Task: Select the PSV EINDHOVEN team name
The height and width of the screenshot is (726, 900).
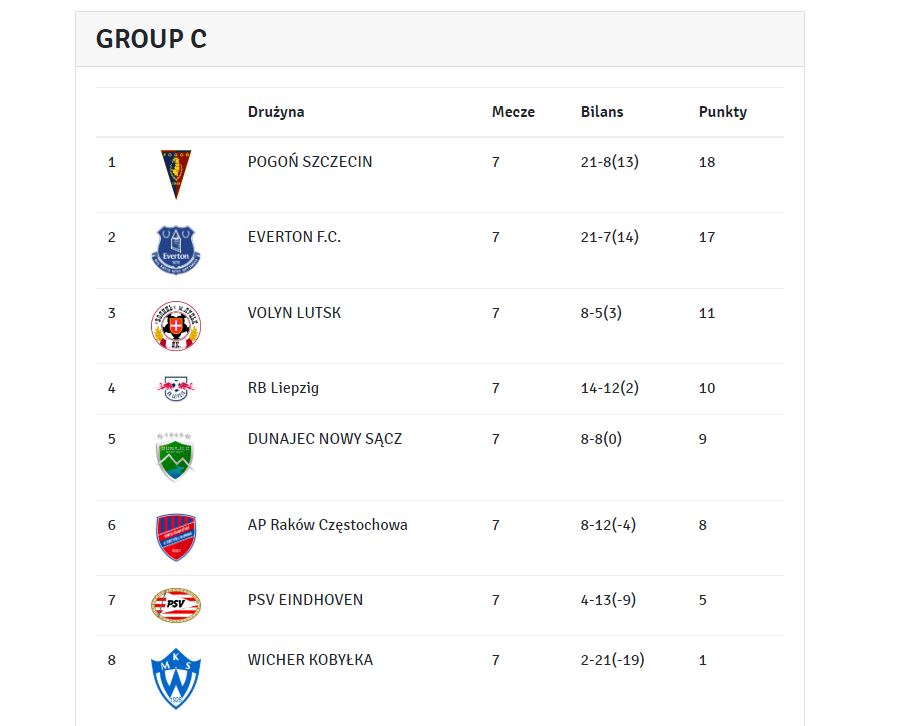Action: [305, 600]
